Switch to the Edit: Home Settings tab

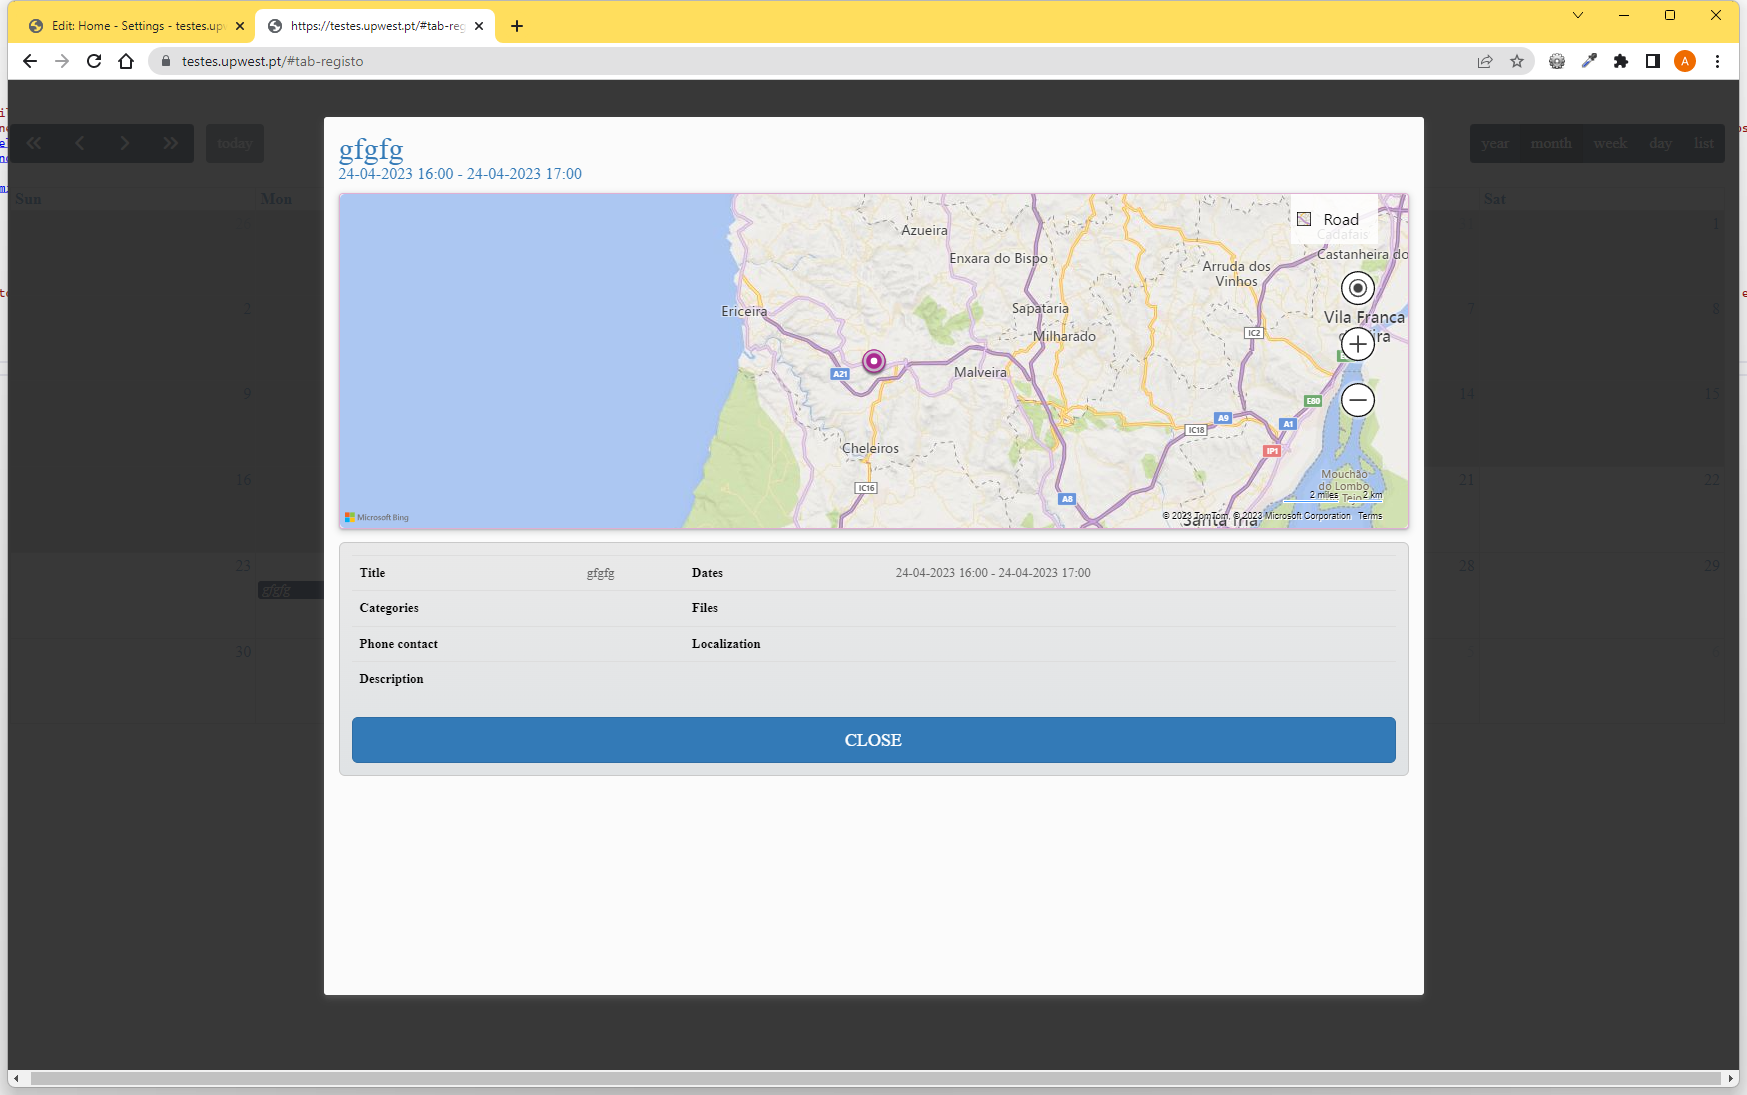click(136, 26)
